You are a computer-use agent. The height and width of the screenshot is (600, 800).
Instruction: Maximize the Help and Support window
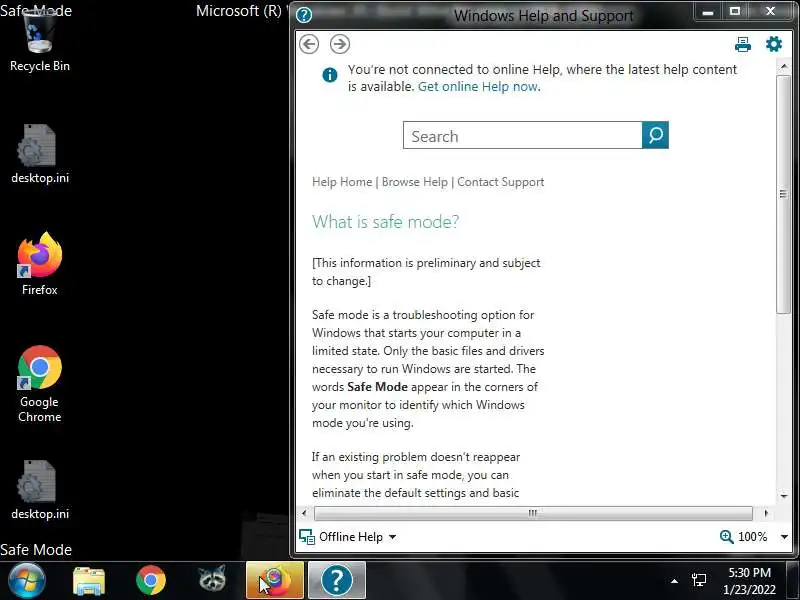735,11
